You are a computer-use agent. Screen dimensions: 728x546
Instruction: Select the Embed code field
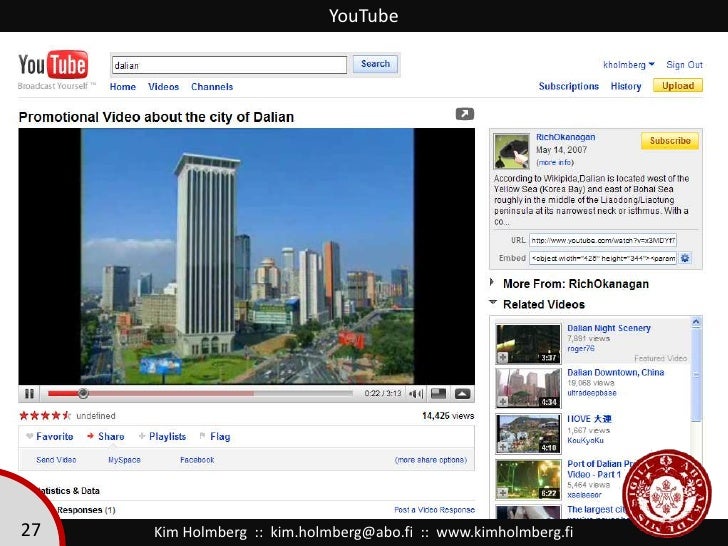pos(603,258)
